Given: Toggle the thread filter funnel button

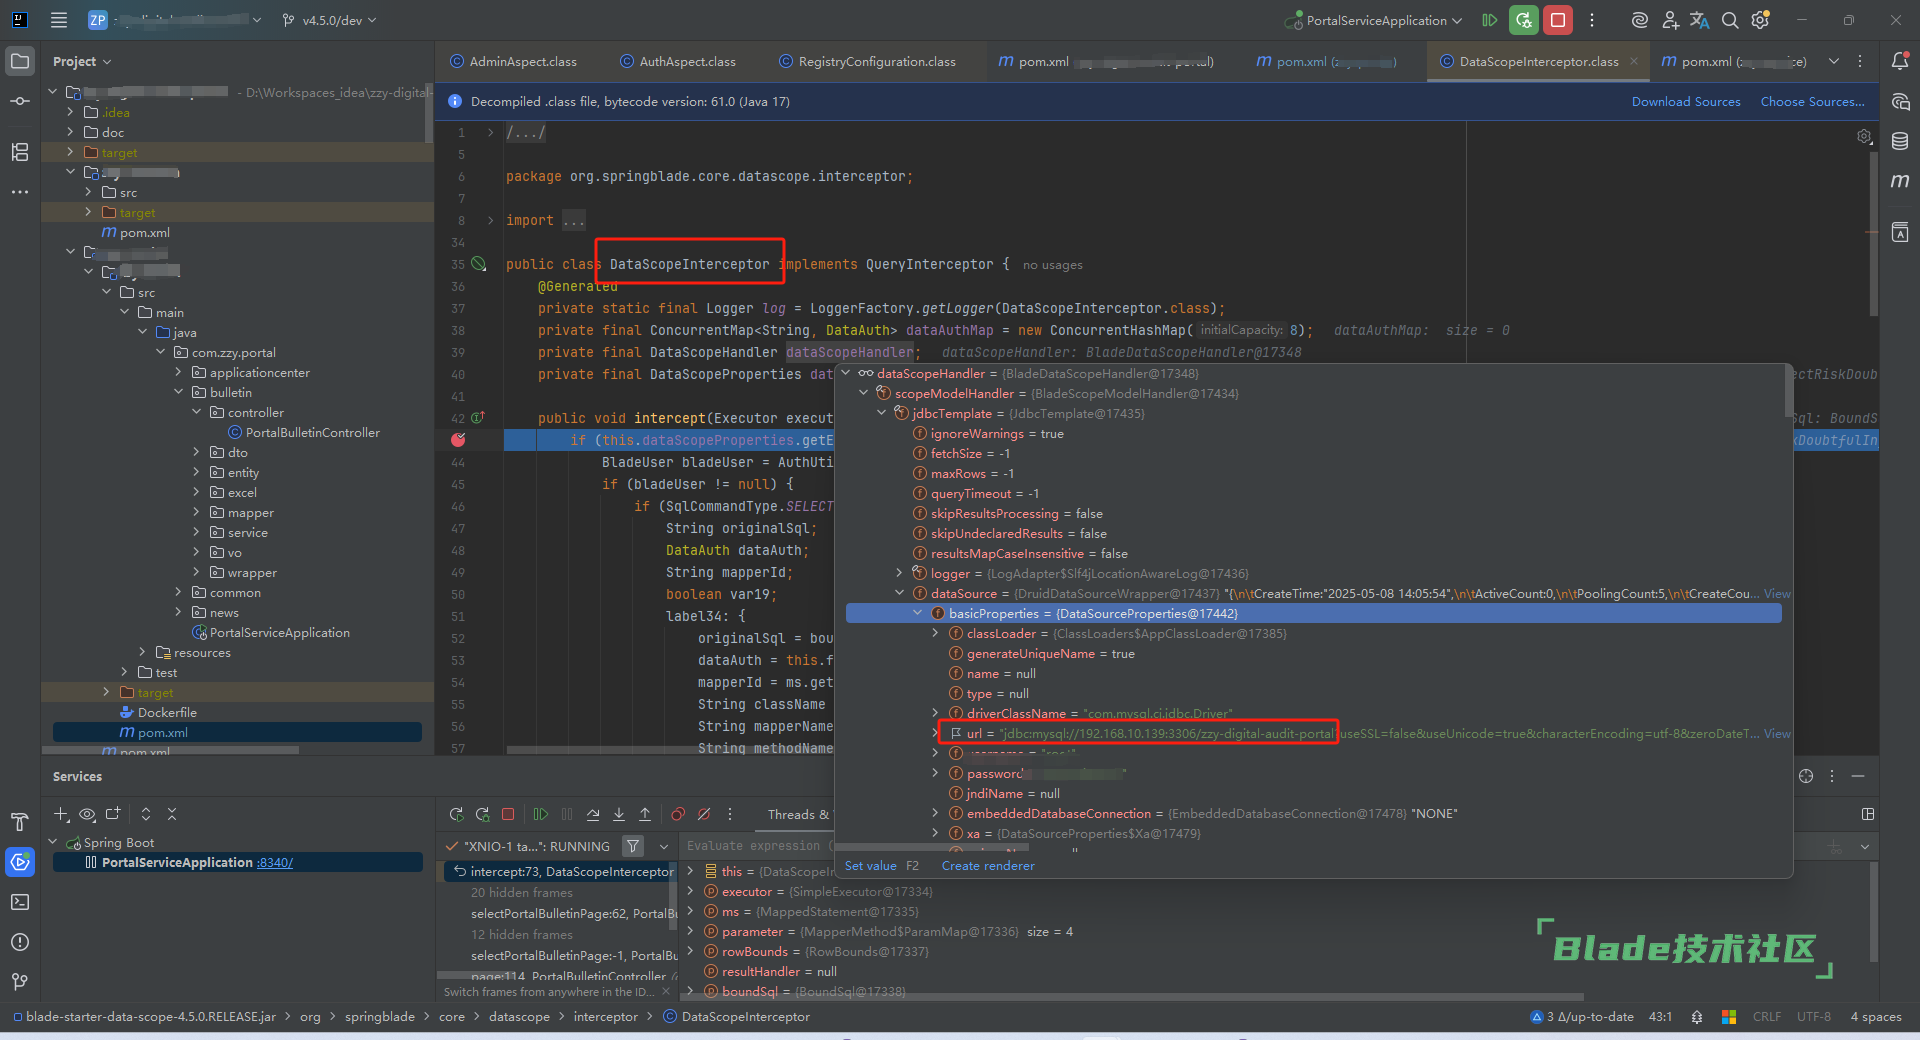Looking at the screenshot, I should [x=633, y=846].
